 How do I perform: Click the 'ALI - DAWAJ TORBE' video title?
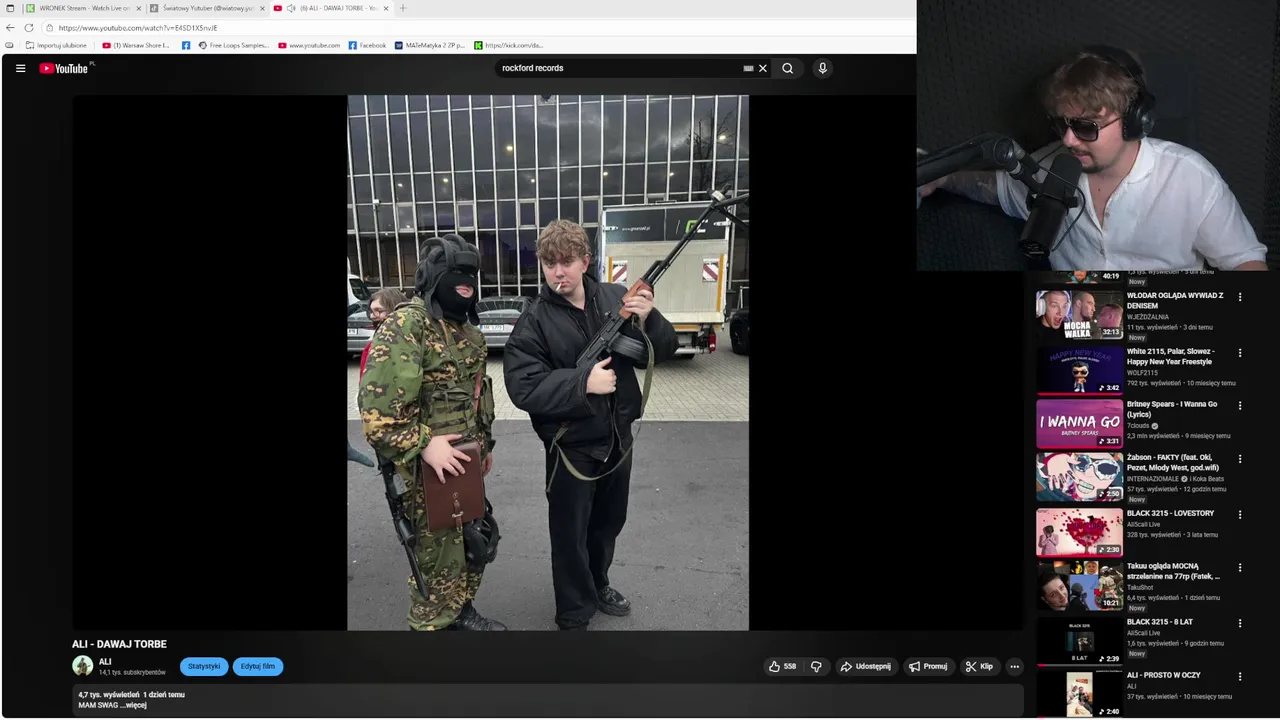[119, 644]
